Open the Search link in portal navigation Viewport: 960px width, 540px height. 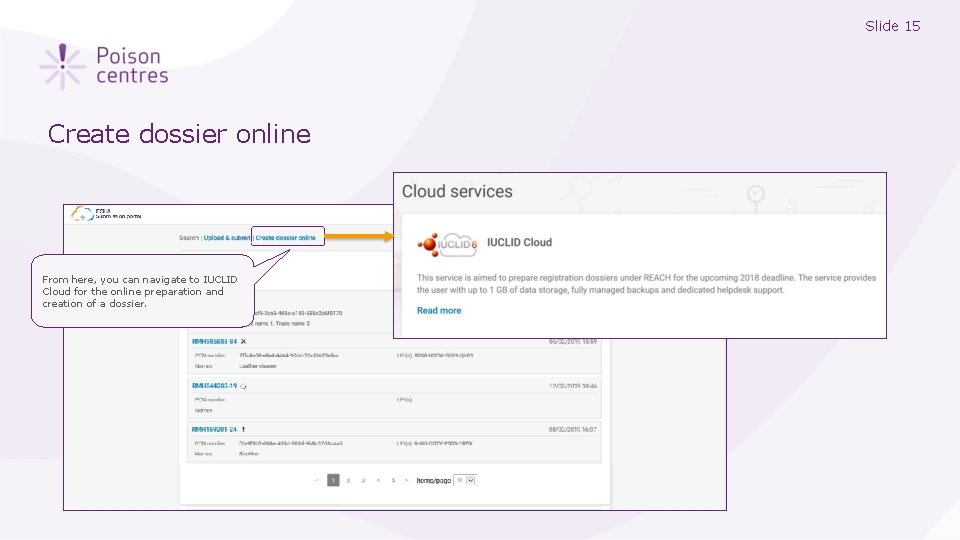[x=189, y=238]
